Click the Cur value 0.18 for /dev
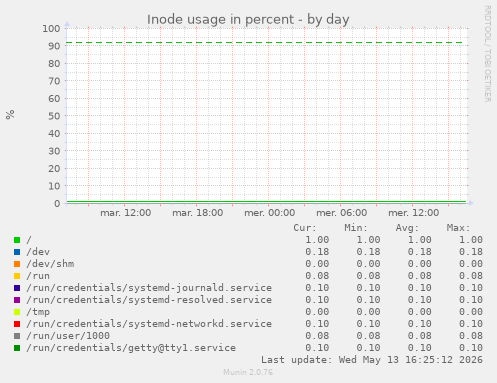 pos(317,252)
